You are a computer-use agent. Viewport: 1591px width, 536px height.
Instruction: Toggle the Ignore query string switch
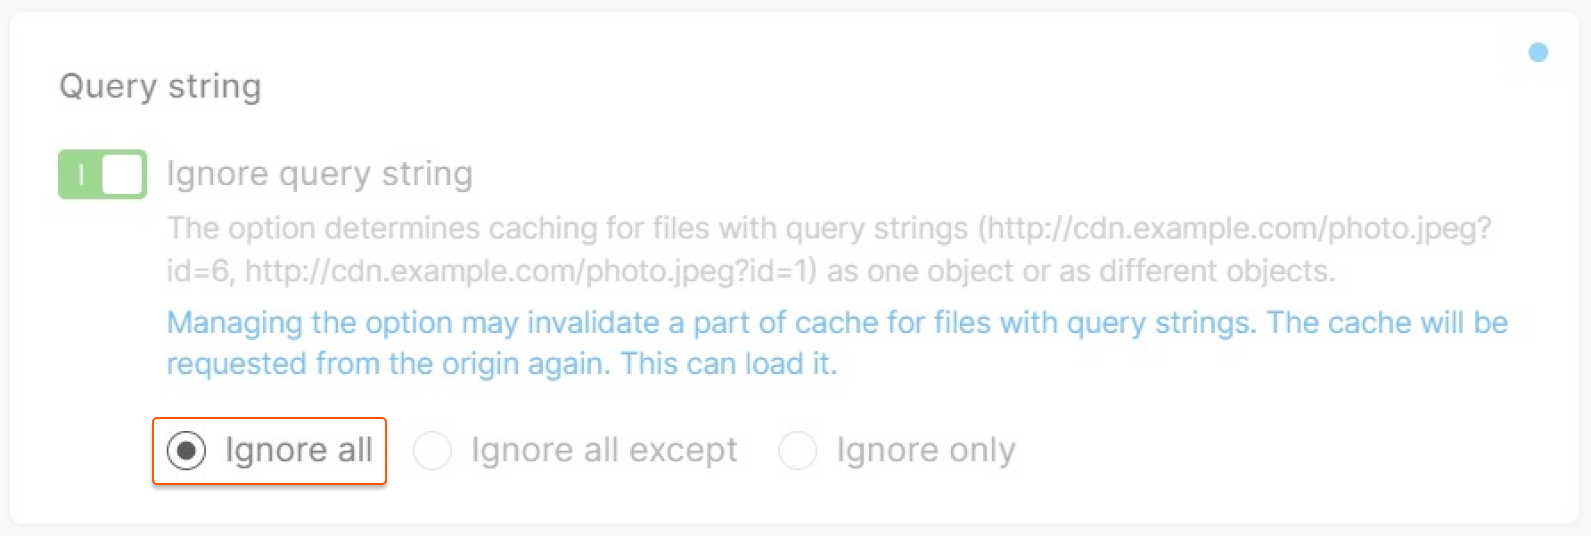click(x=102, y=174)
